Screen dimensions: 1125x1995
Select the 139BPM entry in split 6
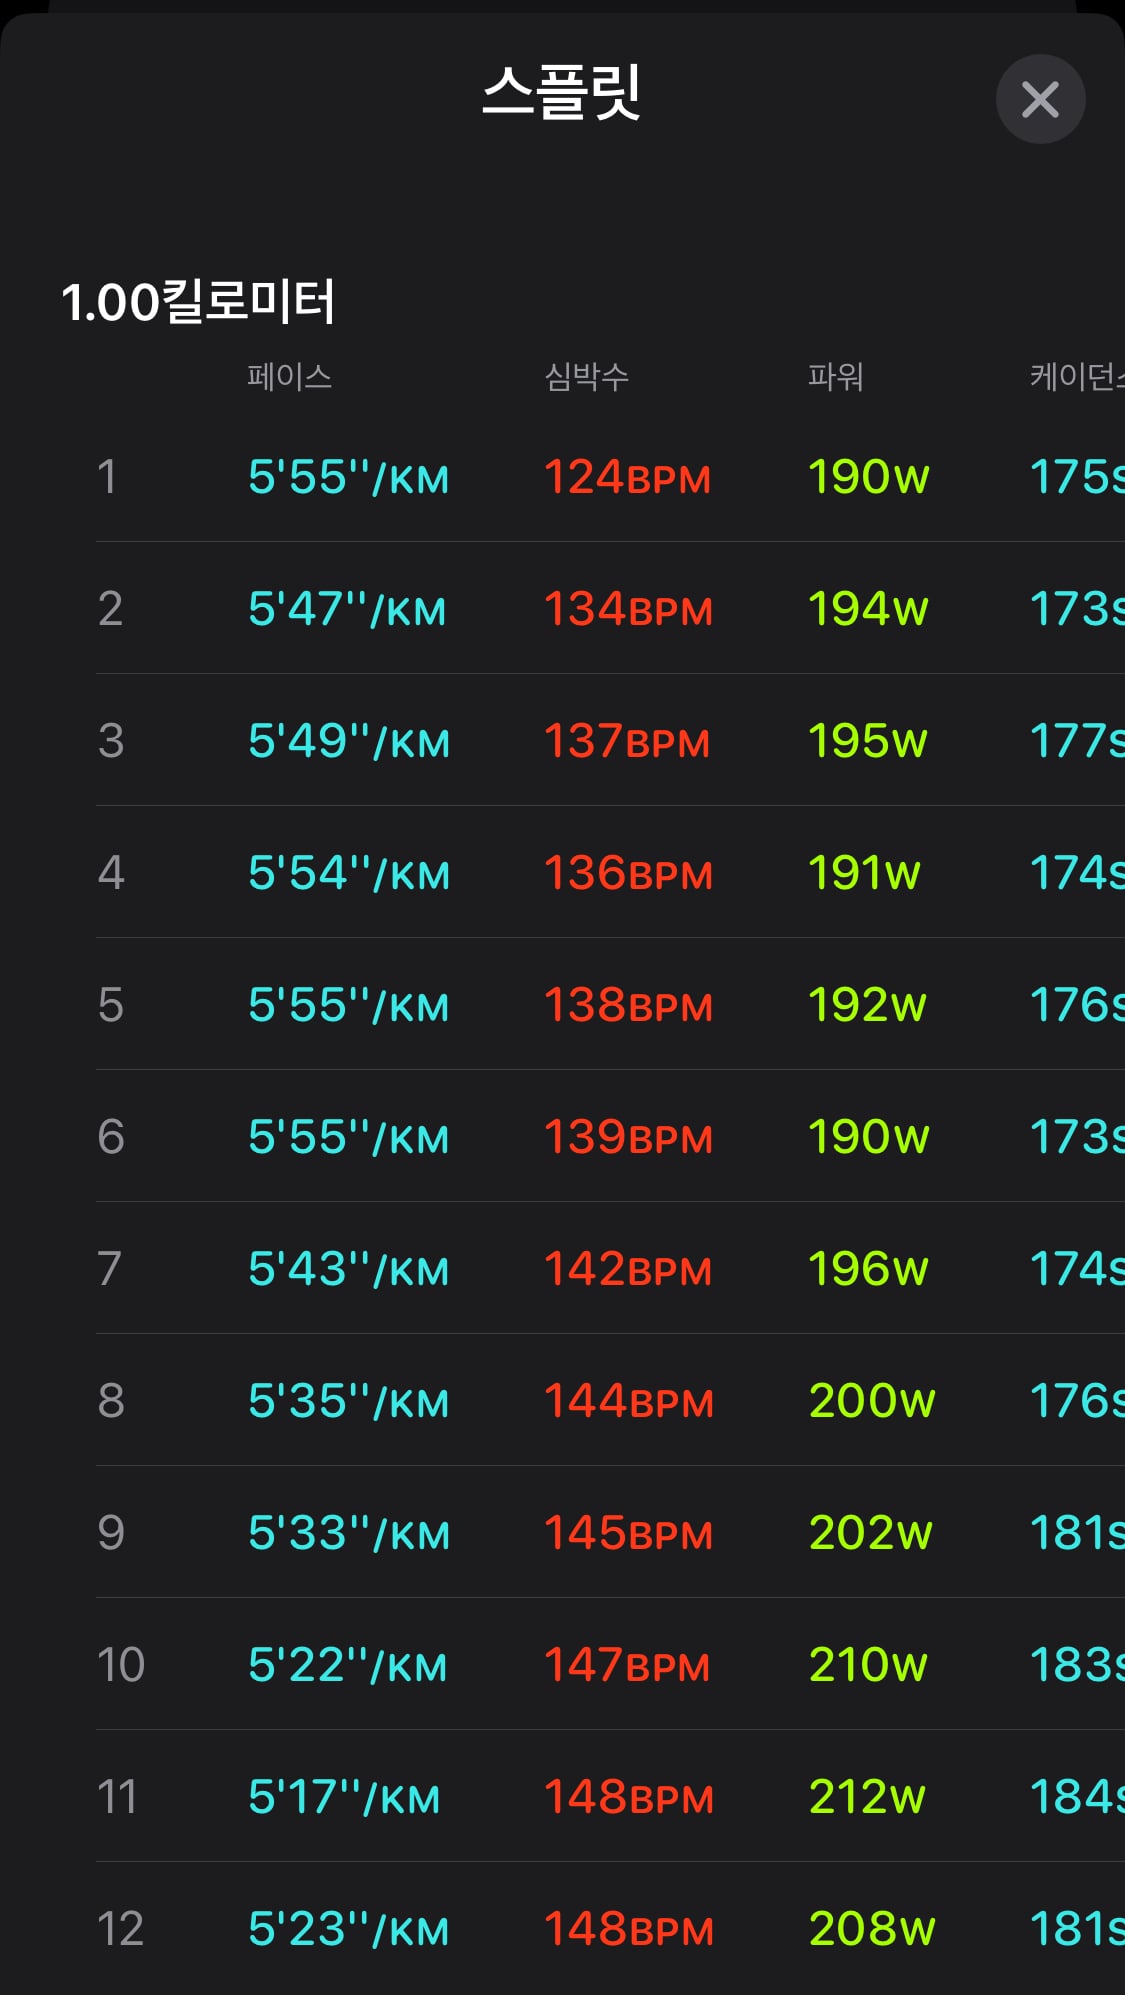(x=628, y=1137)
